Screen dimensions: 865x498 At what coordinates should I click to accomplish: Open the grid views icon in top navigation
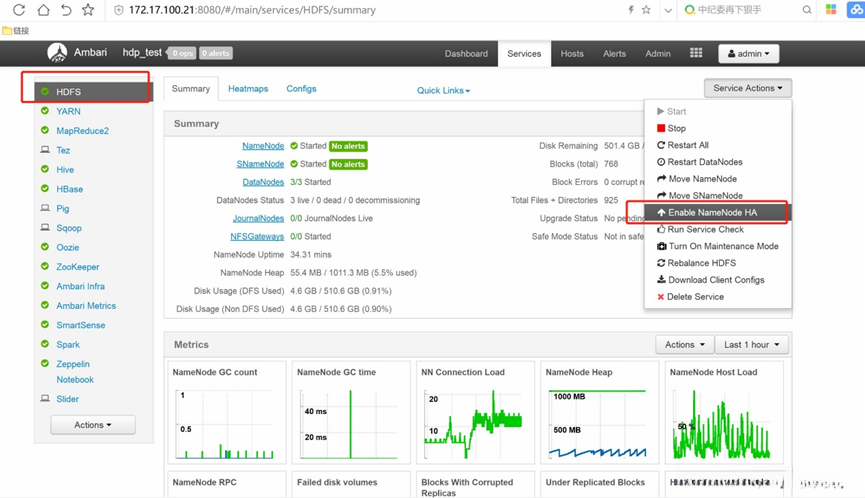pos(696,53)
